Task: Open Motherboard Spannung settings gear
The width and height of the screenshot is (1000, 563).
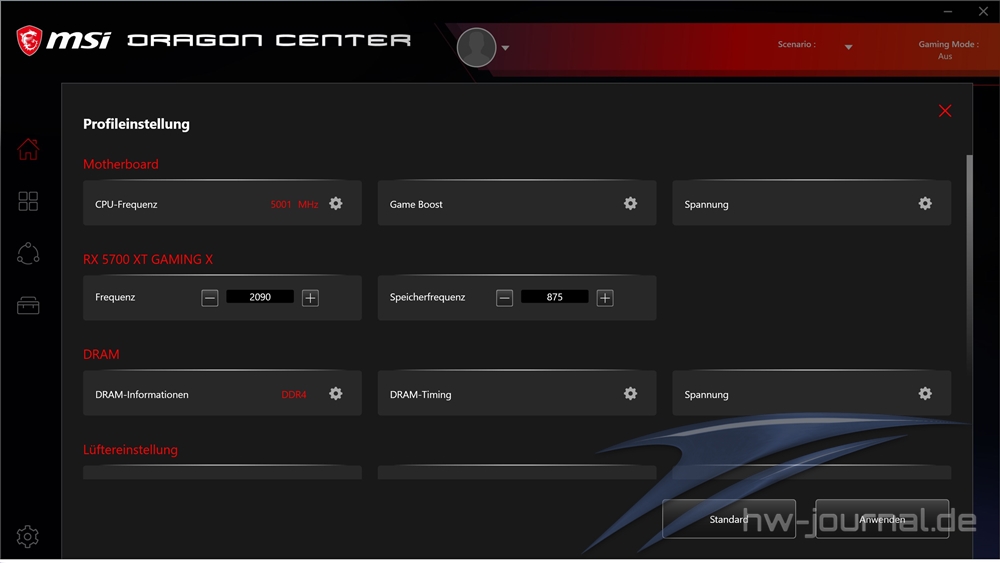Action: point(925,203)
